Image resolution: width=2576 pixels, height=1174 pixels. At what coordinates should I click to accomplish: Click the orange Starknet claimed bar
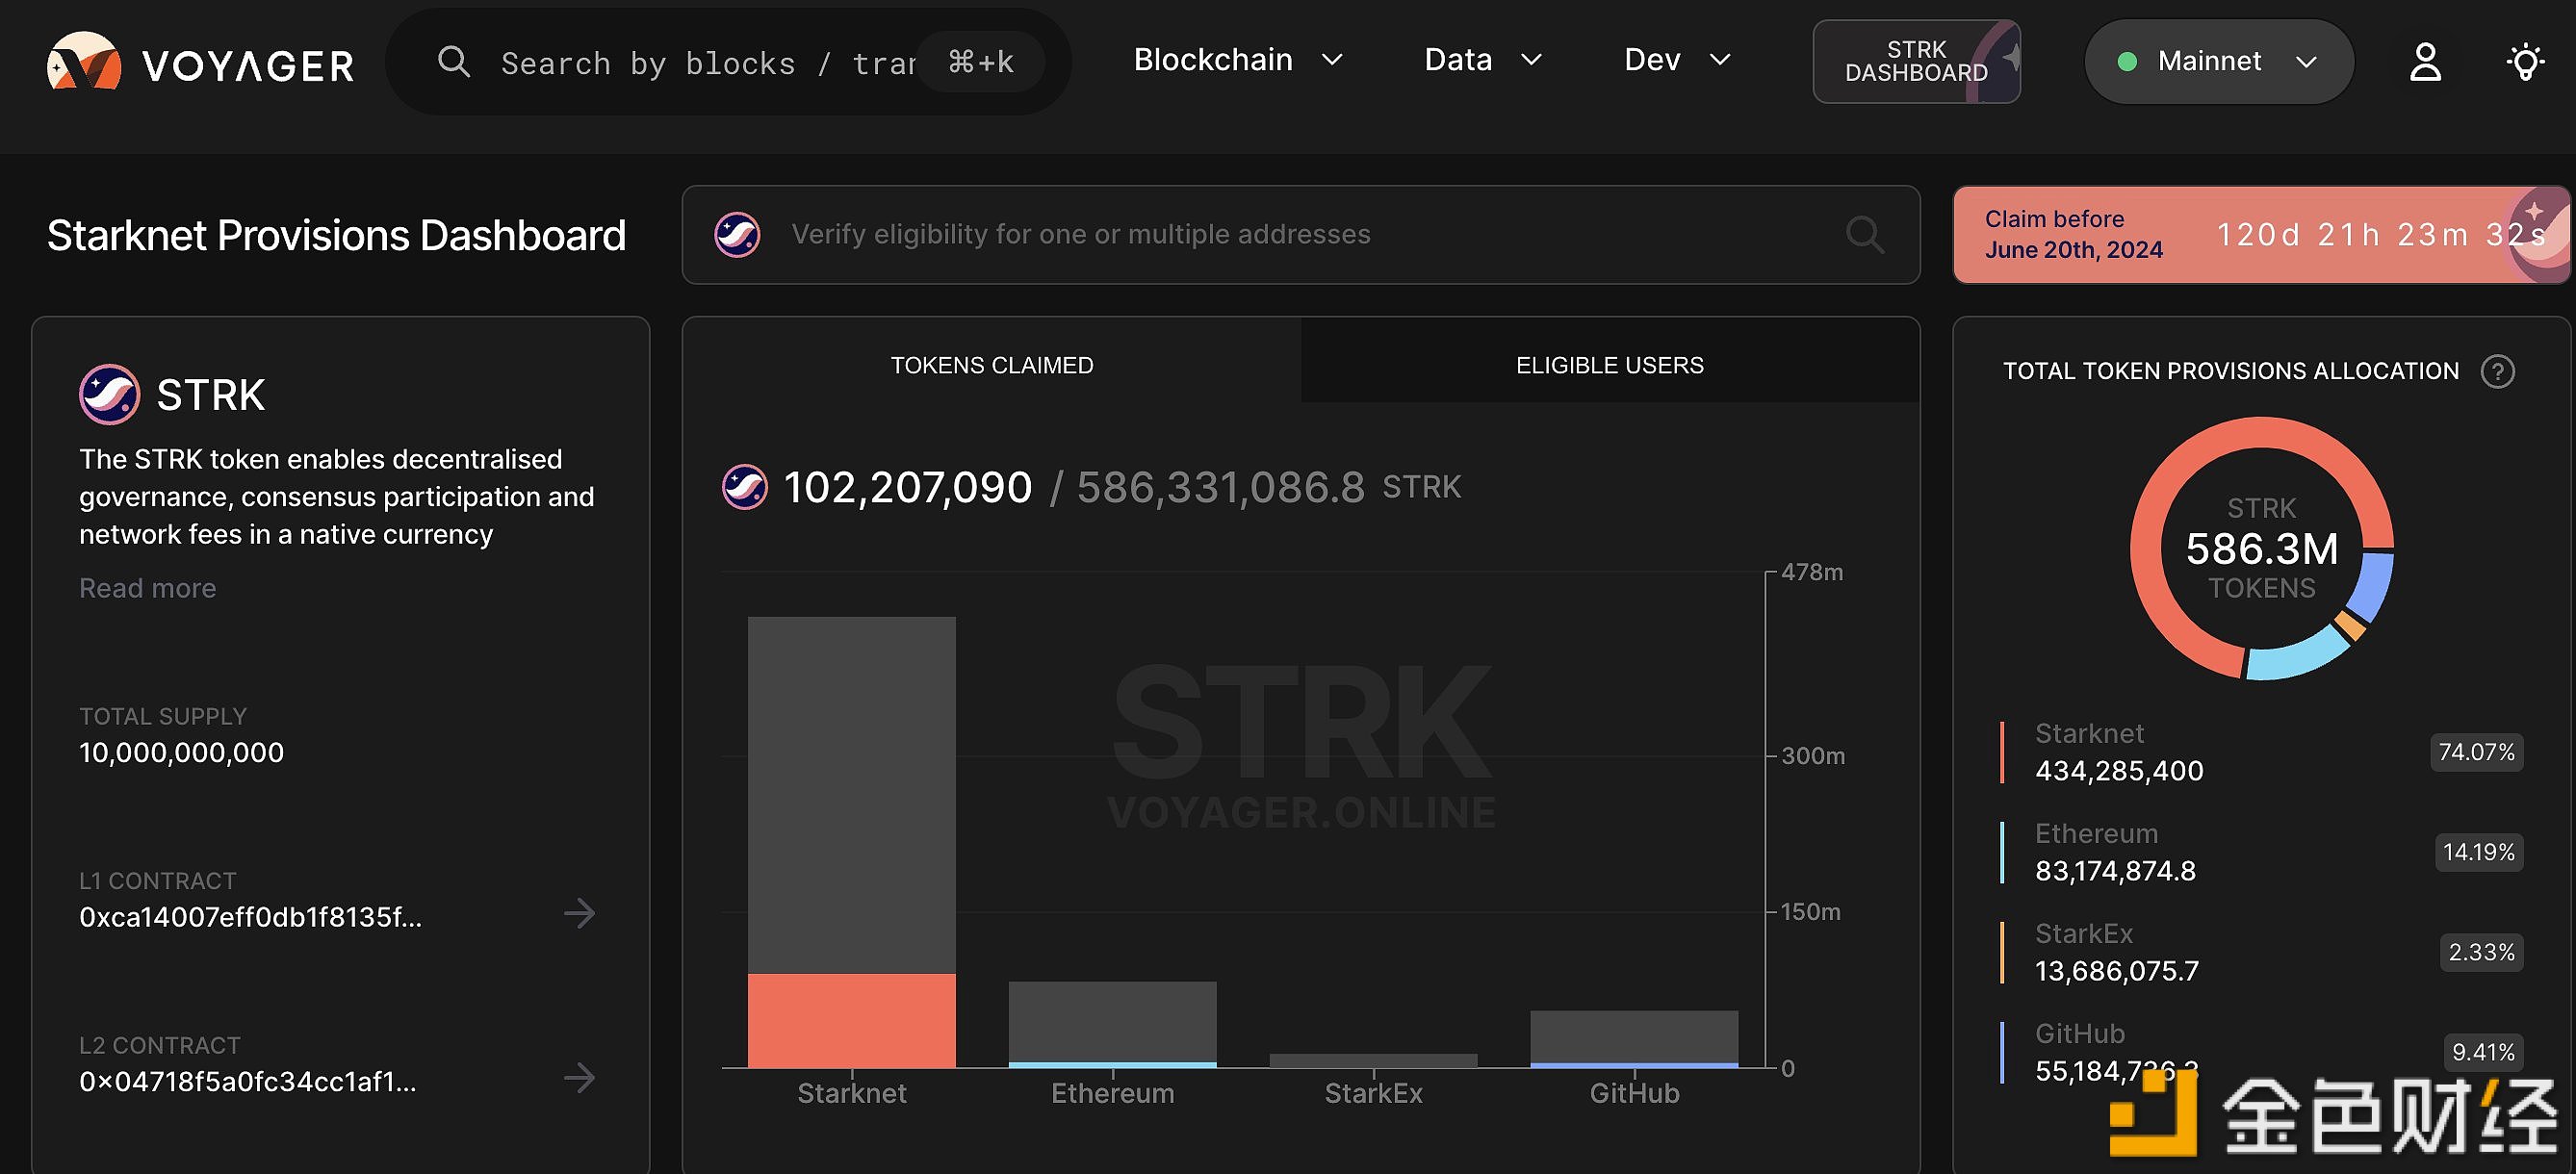852,1020
